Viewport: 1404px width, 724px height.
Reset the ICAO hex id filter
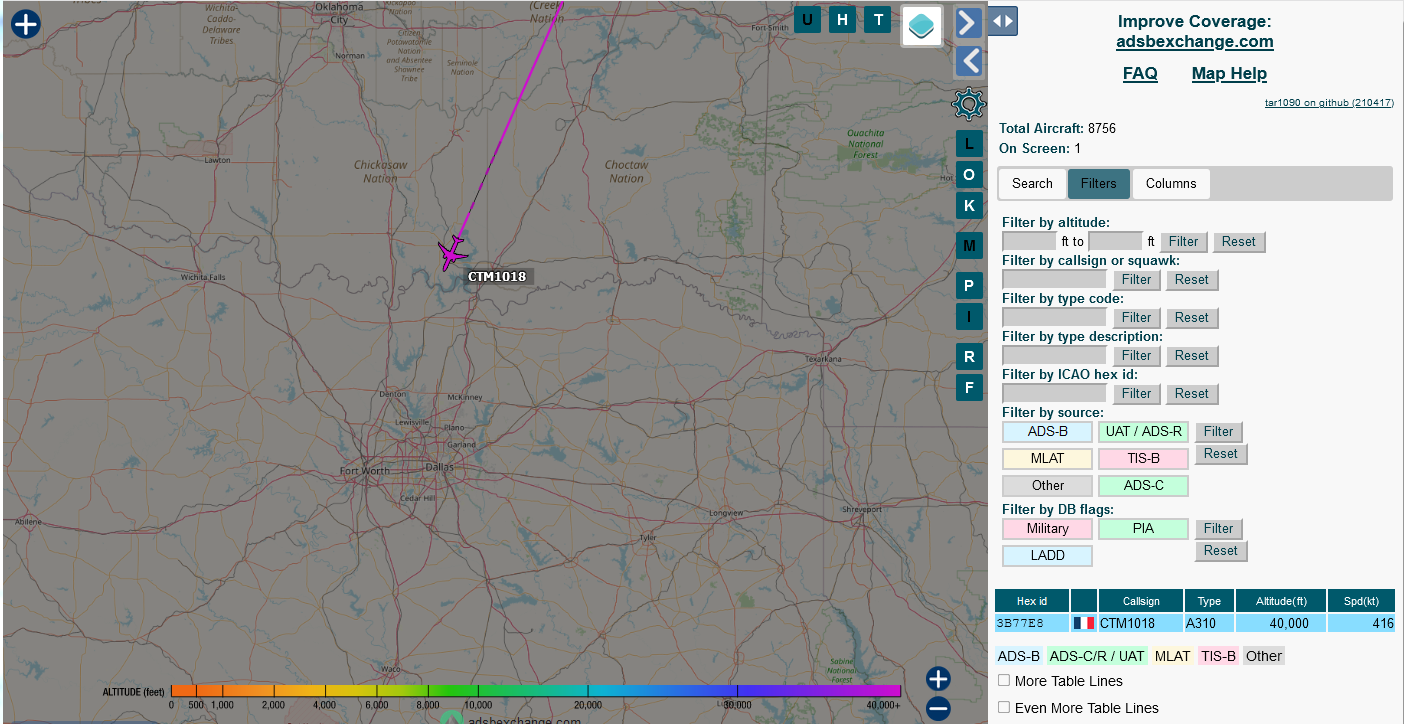tap(1192, 394)
